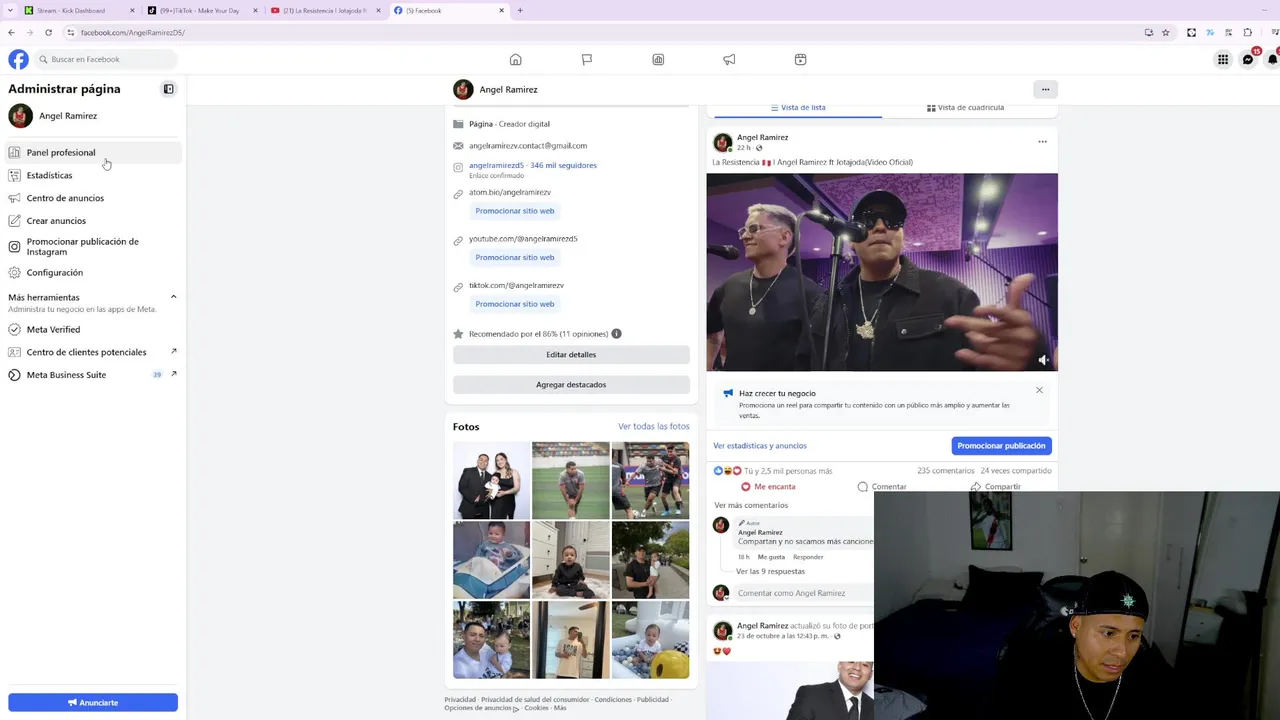1280x720 pixels.
Task: Play the La Resistencia video post
Action: click(x=882, y=272)
